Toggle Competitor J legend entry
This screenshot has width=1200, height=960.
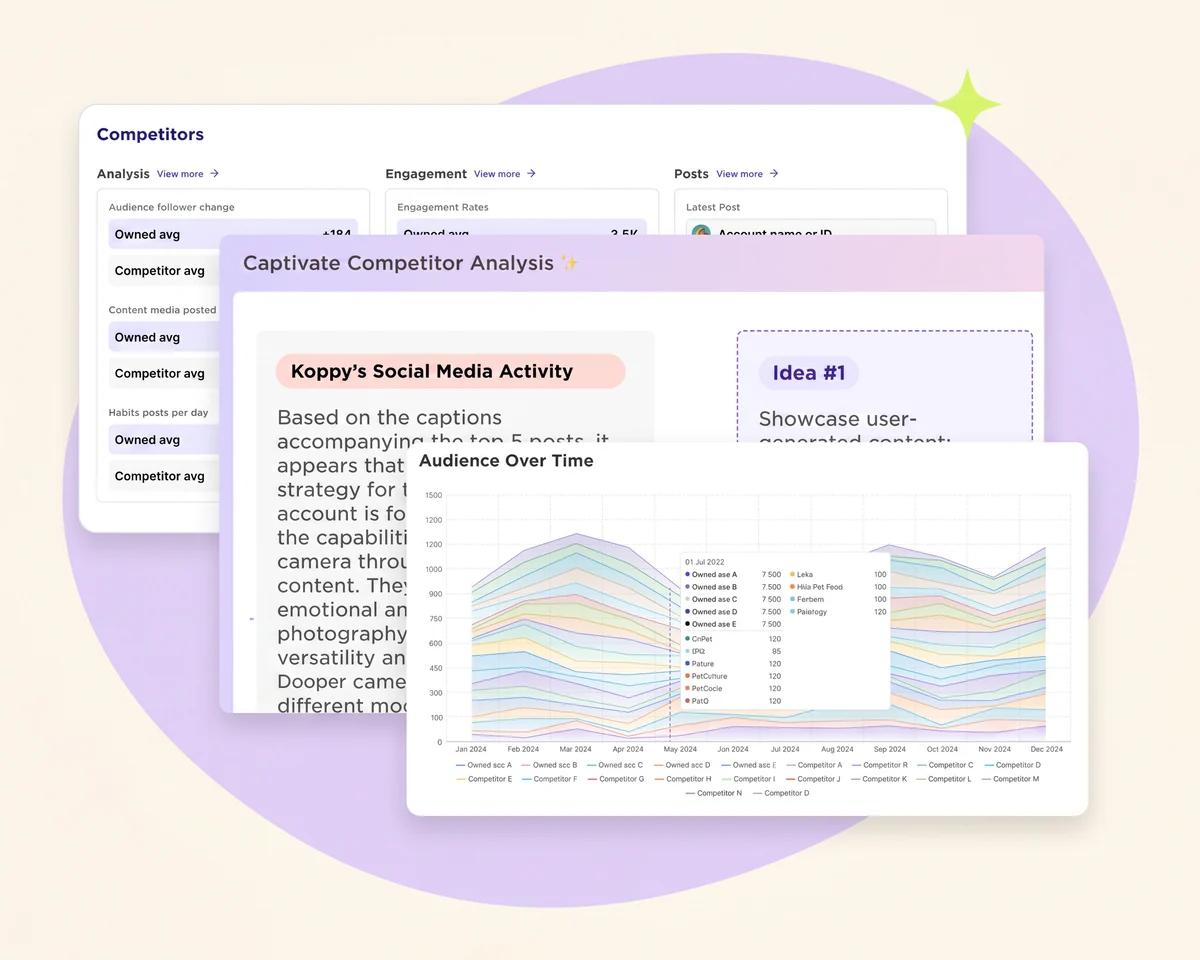(x=813, y=779)
